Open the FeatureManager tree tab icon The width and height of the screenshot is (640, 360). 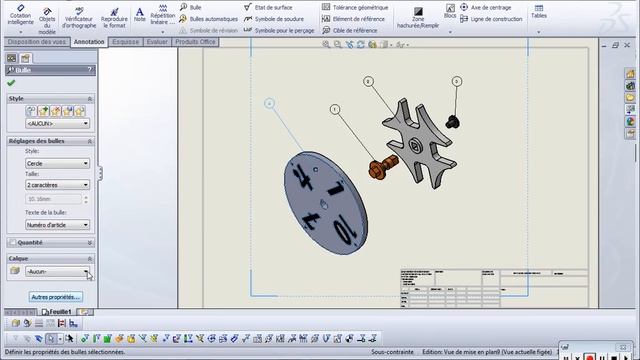11,58
